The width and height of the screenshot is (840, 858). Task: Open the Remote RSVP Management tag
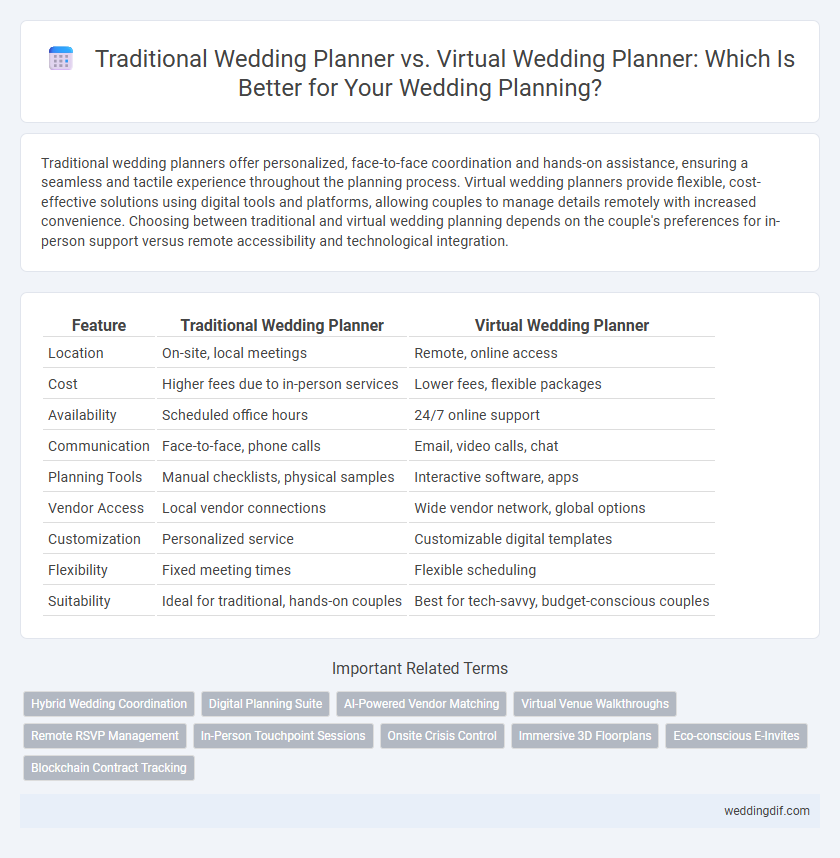[x=105, y=736]
